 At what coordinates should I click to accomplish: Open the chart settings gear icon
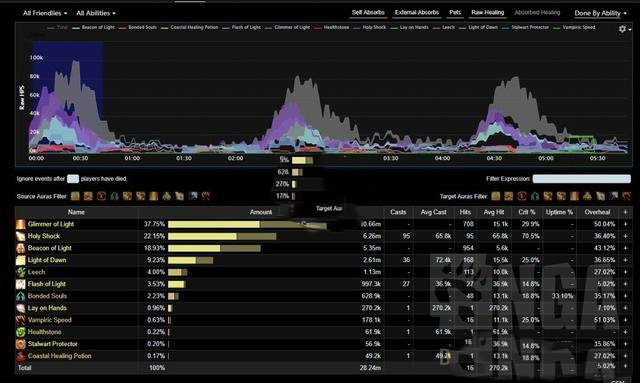(x=622, y=29)
